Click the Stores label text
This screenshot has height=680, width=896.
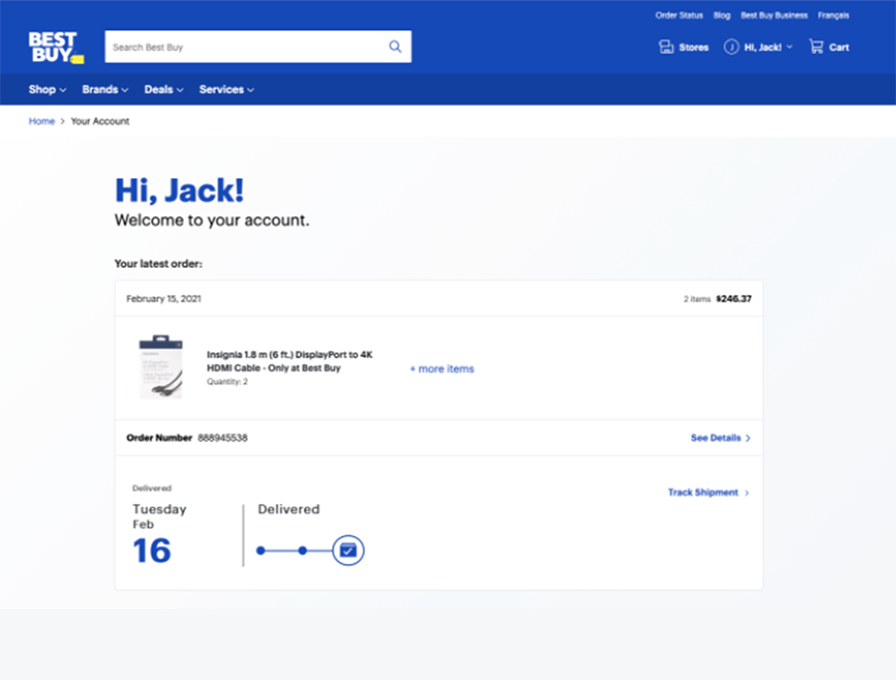pos(694,47)
